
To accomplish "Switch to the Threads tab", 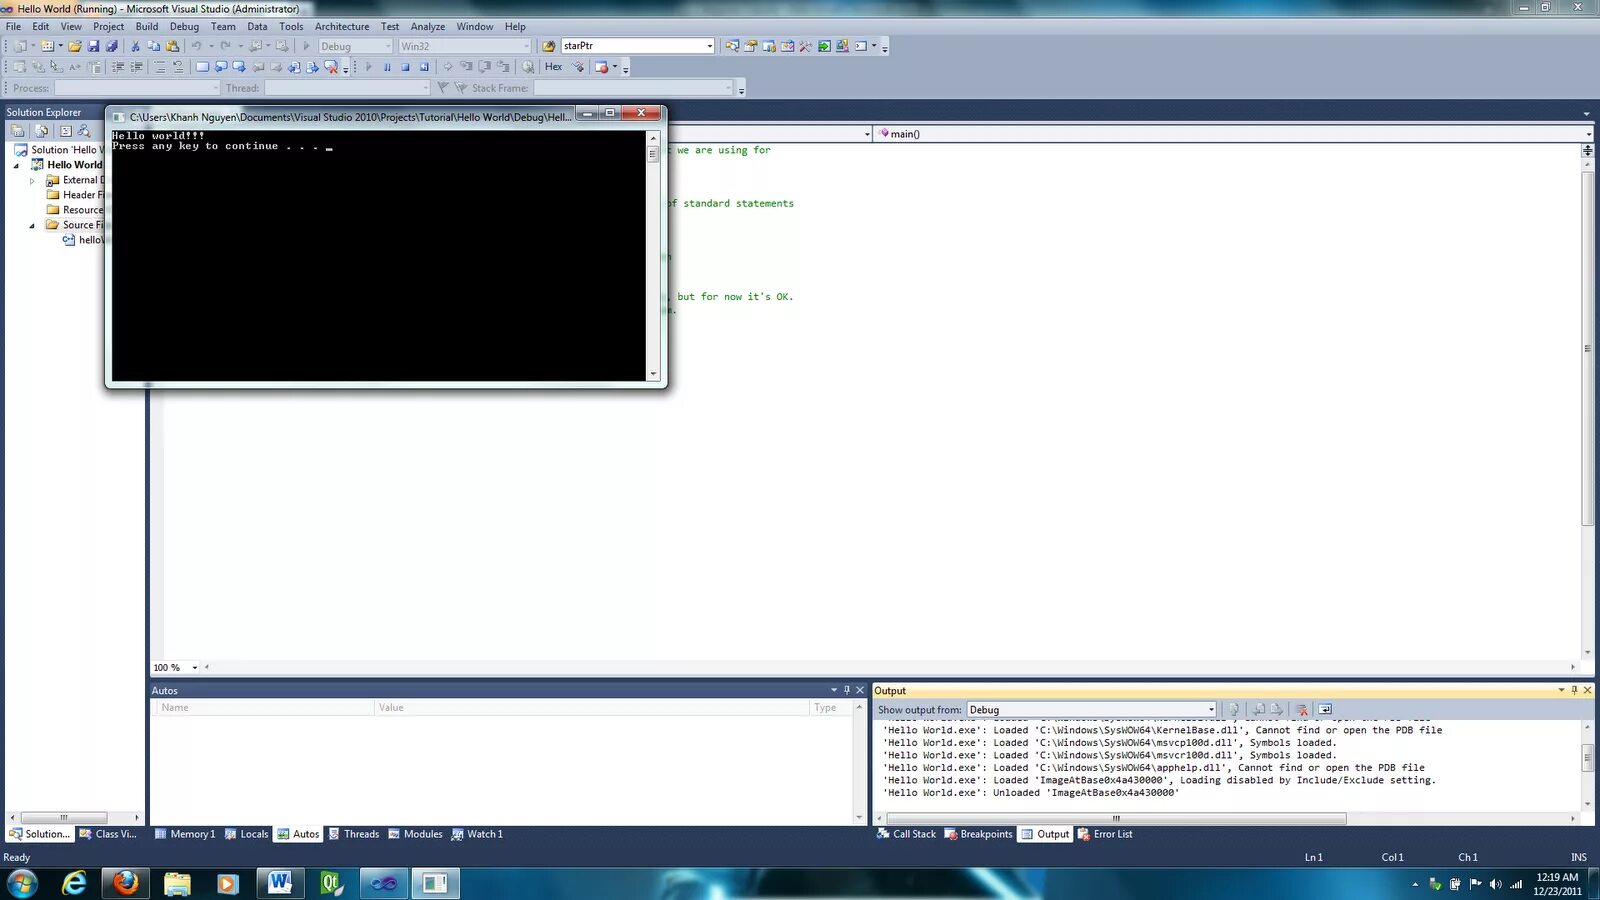I will pyautogui.click(x=354, y=834).
